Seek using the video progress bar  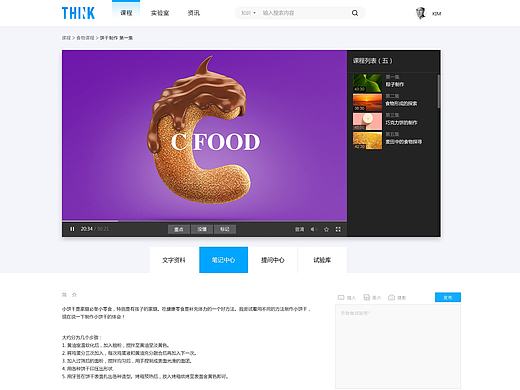click(204, 221)
